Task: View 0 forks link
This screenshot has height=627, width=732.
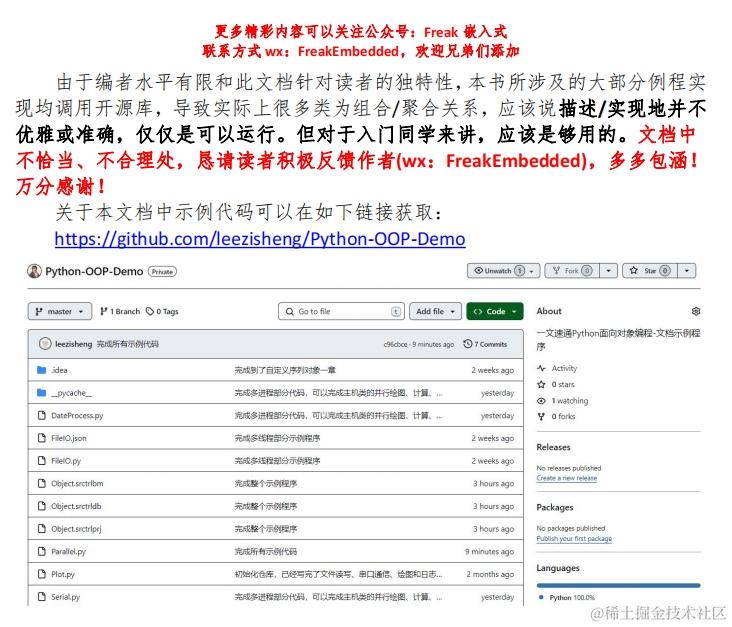Action: coord(563,416)
